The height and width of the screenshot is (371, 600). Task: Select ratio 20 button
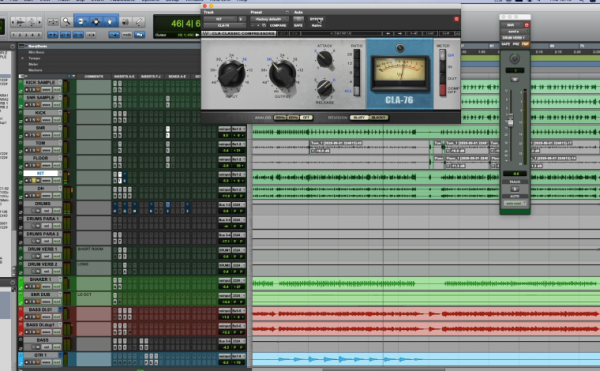[356, 55]
